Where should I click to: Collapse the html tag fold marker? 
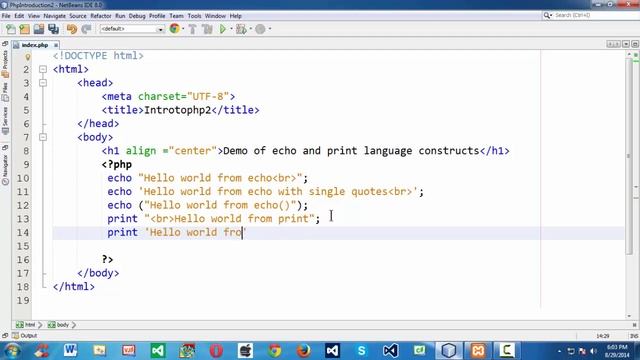[43, 69]
